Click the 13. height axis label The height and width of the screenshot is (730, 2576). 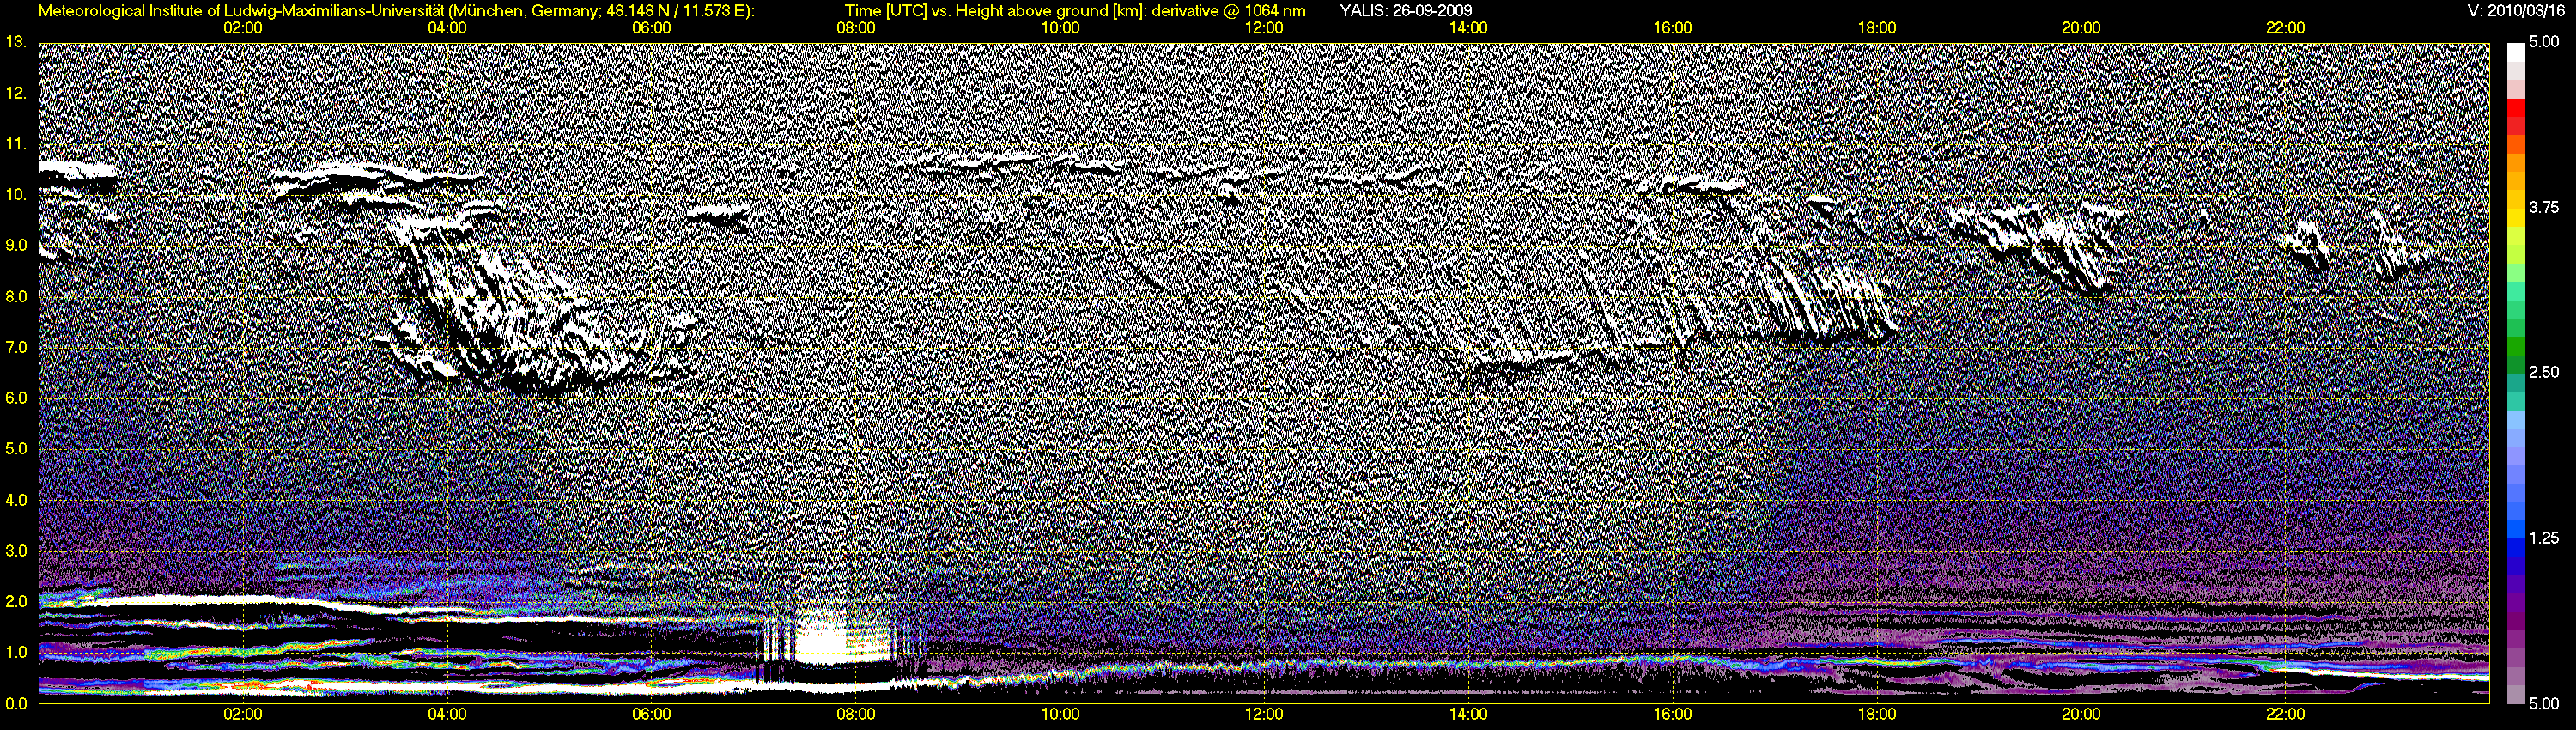tap(16, 42)
